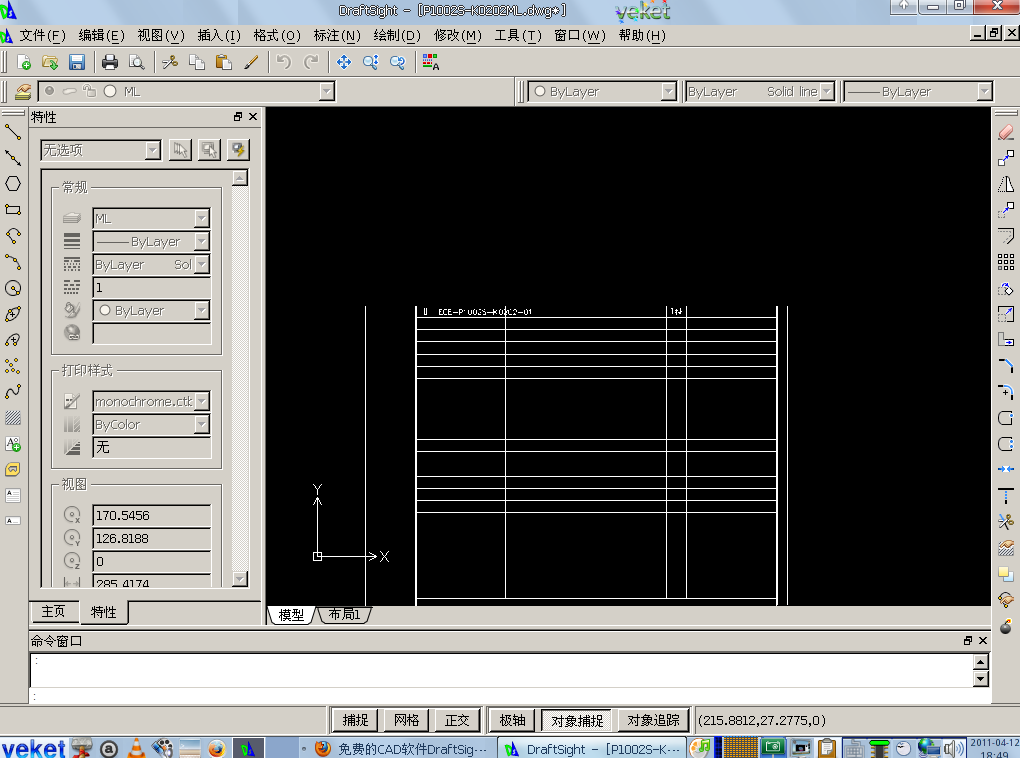Click the DraftSight taskbar window button
The image size is (1020, 758).
(x=592, y=749)
